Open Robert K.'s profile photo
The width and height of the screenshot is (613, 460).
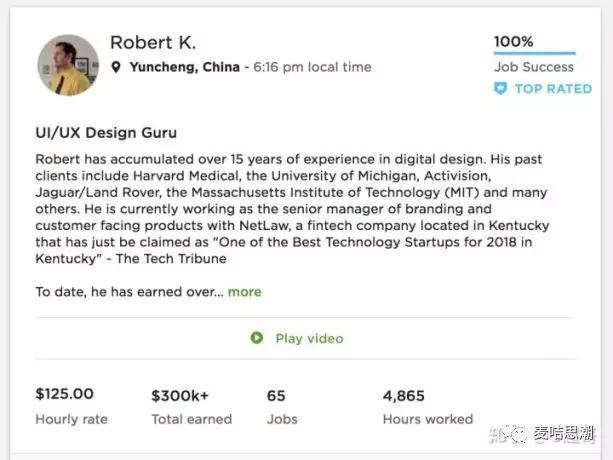coord(68,65)
